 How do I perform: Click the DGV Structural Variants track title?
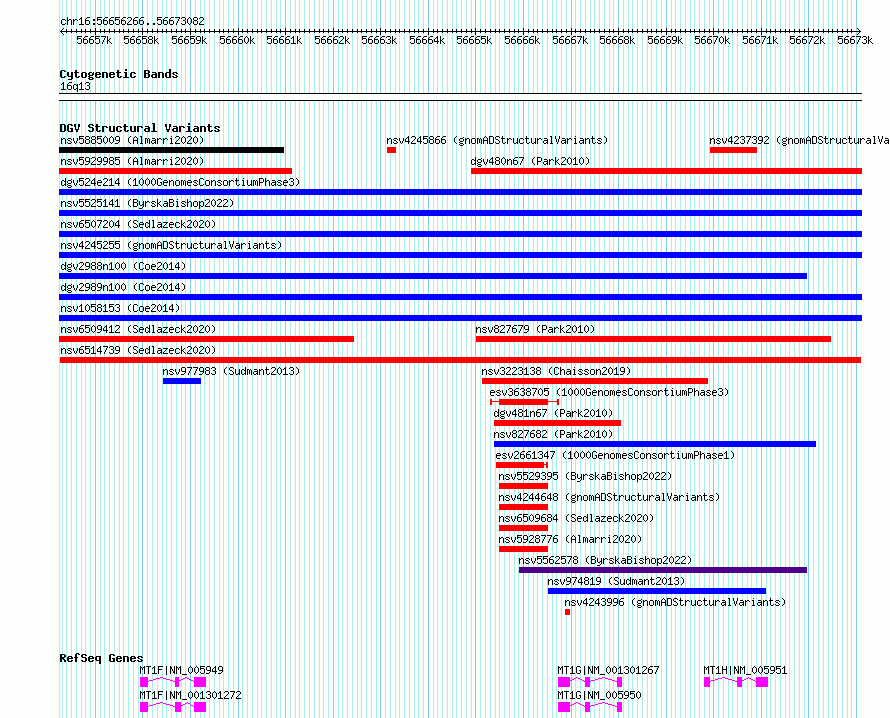coord(140,128)
